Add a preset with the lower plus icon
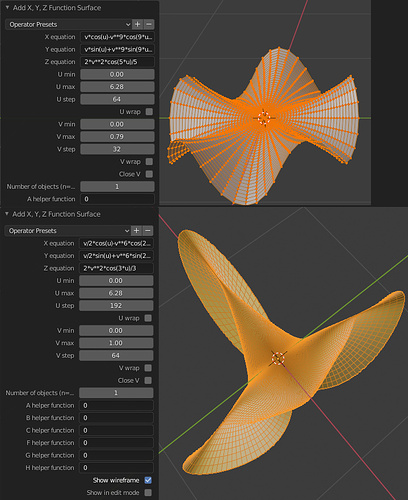Image resolution: width=408 pixels, height=500 pixels. [136, 231]
